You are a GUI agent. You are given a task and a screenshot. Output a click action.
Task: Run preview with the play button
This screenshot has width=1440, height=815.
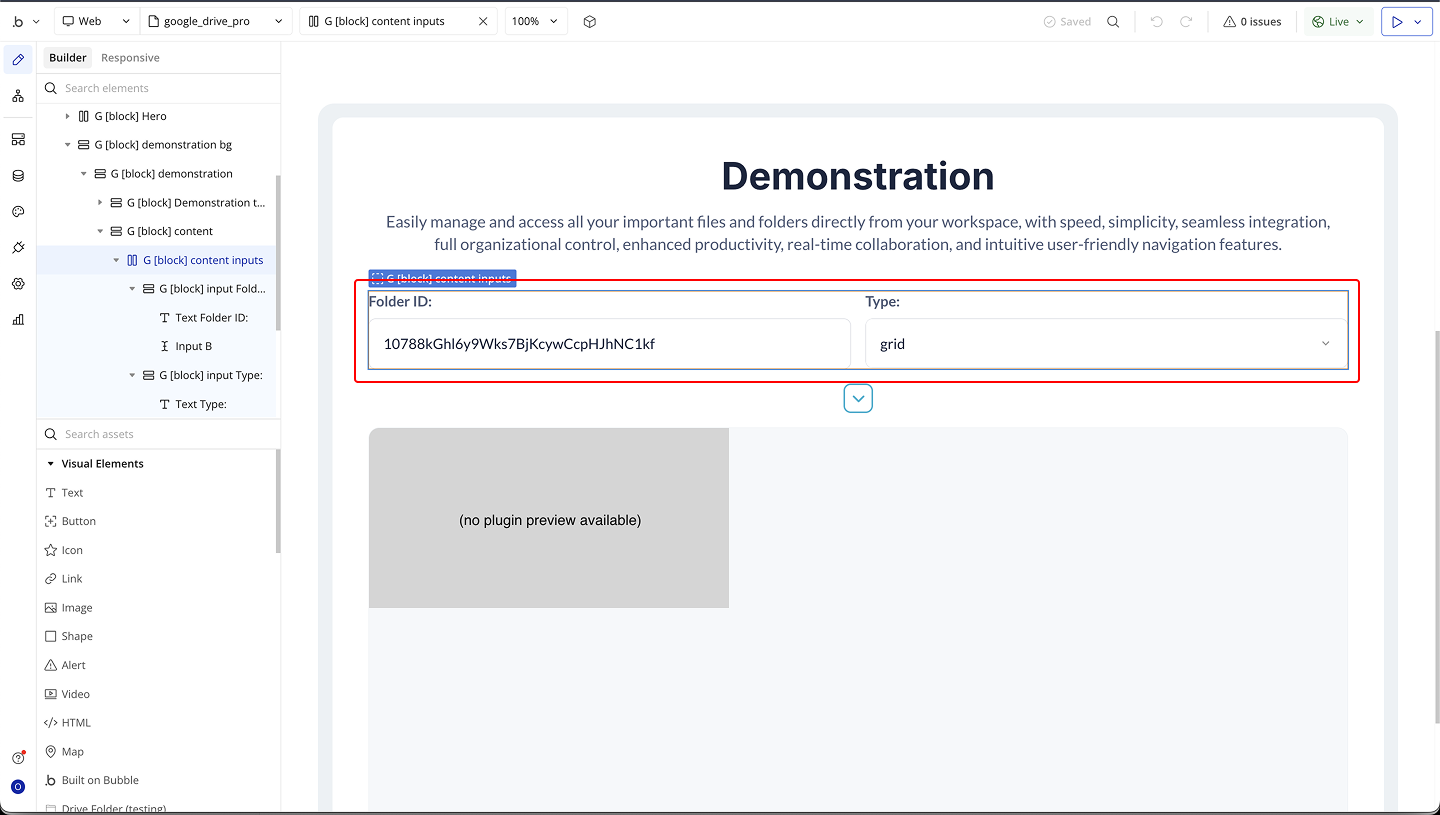tap(1398, 21)
